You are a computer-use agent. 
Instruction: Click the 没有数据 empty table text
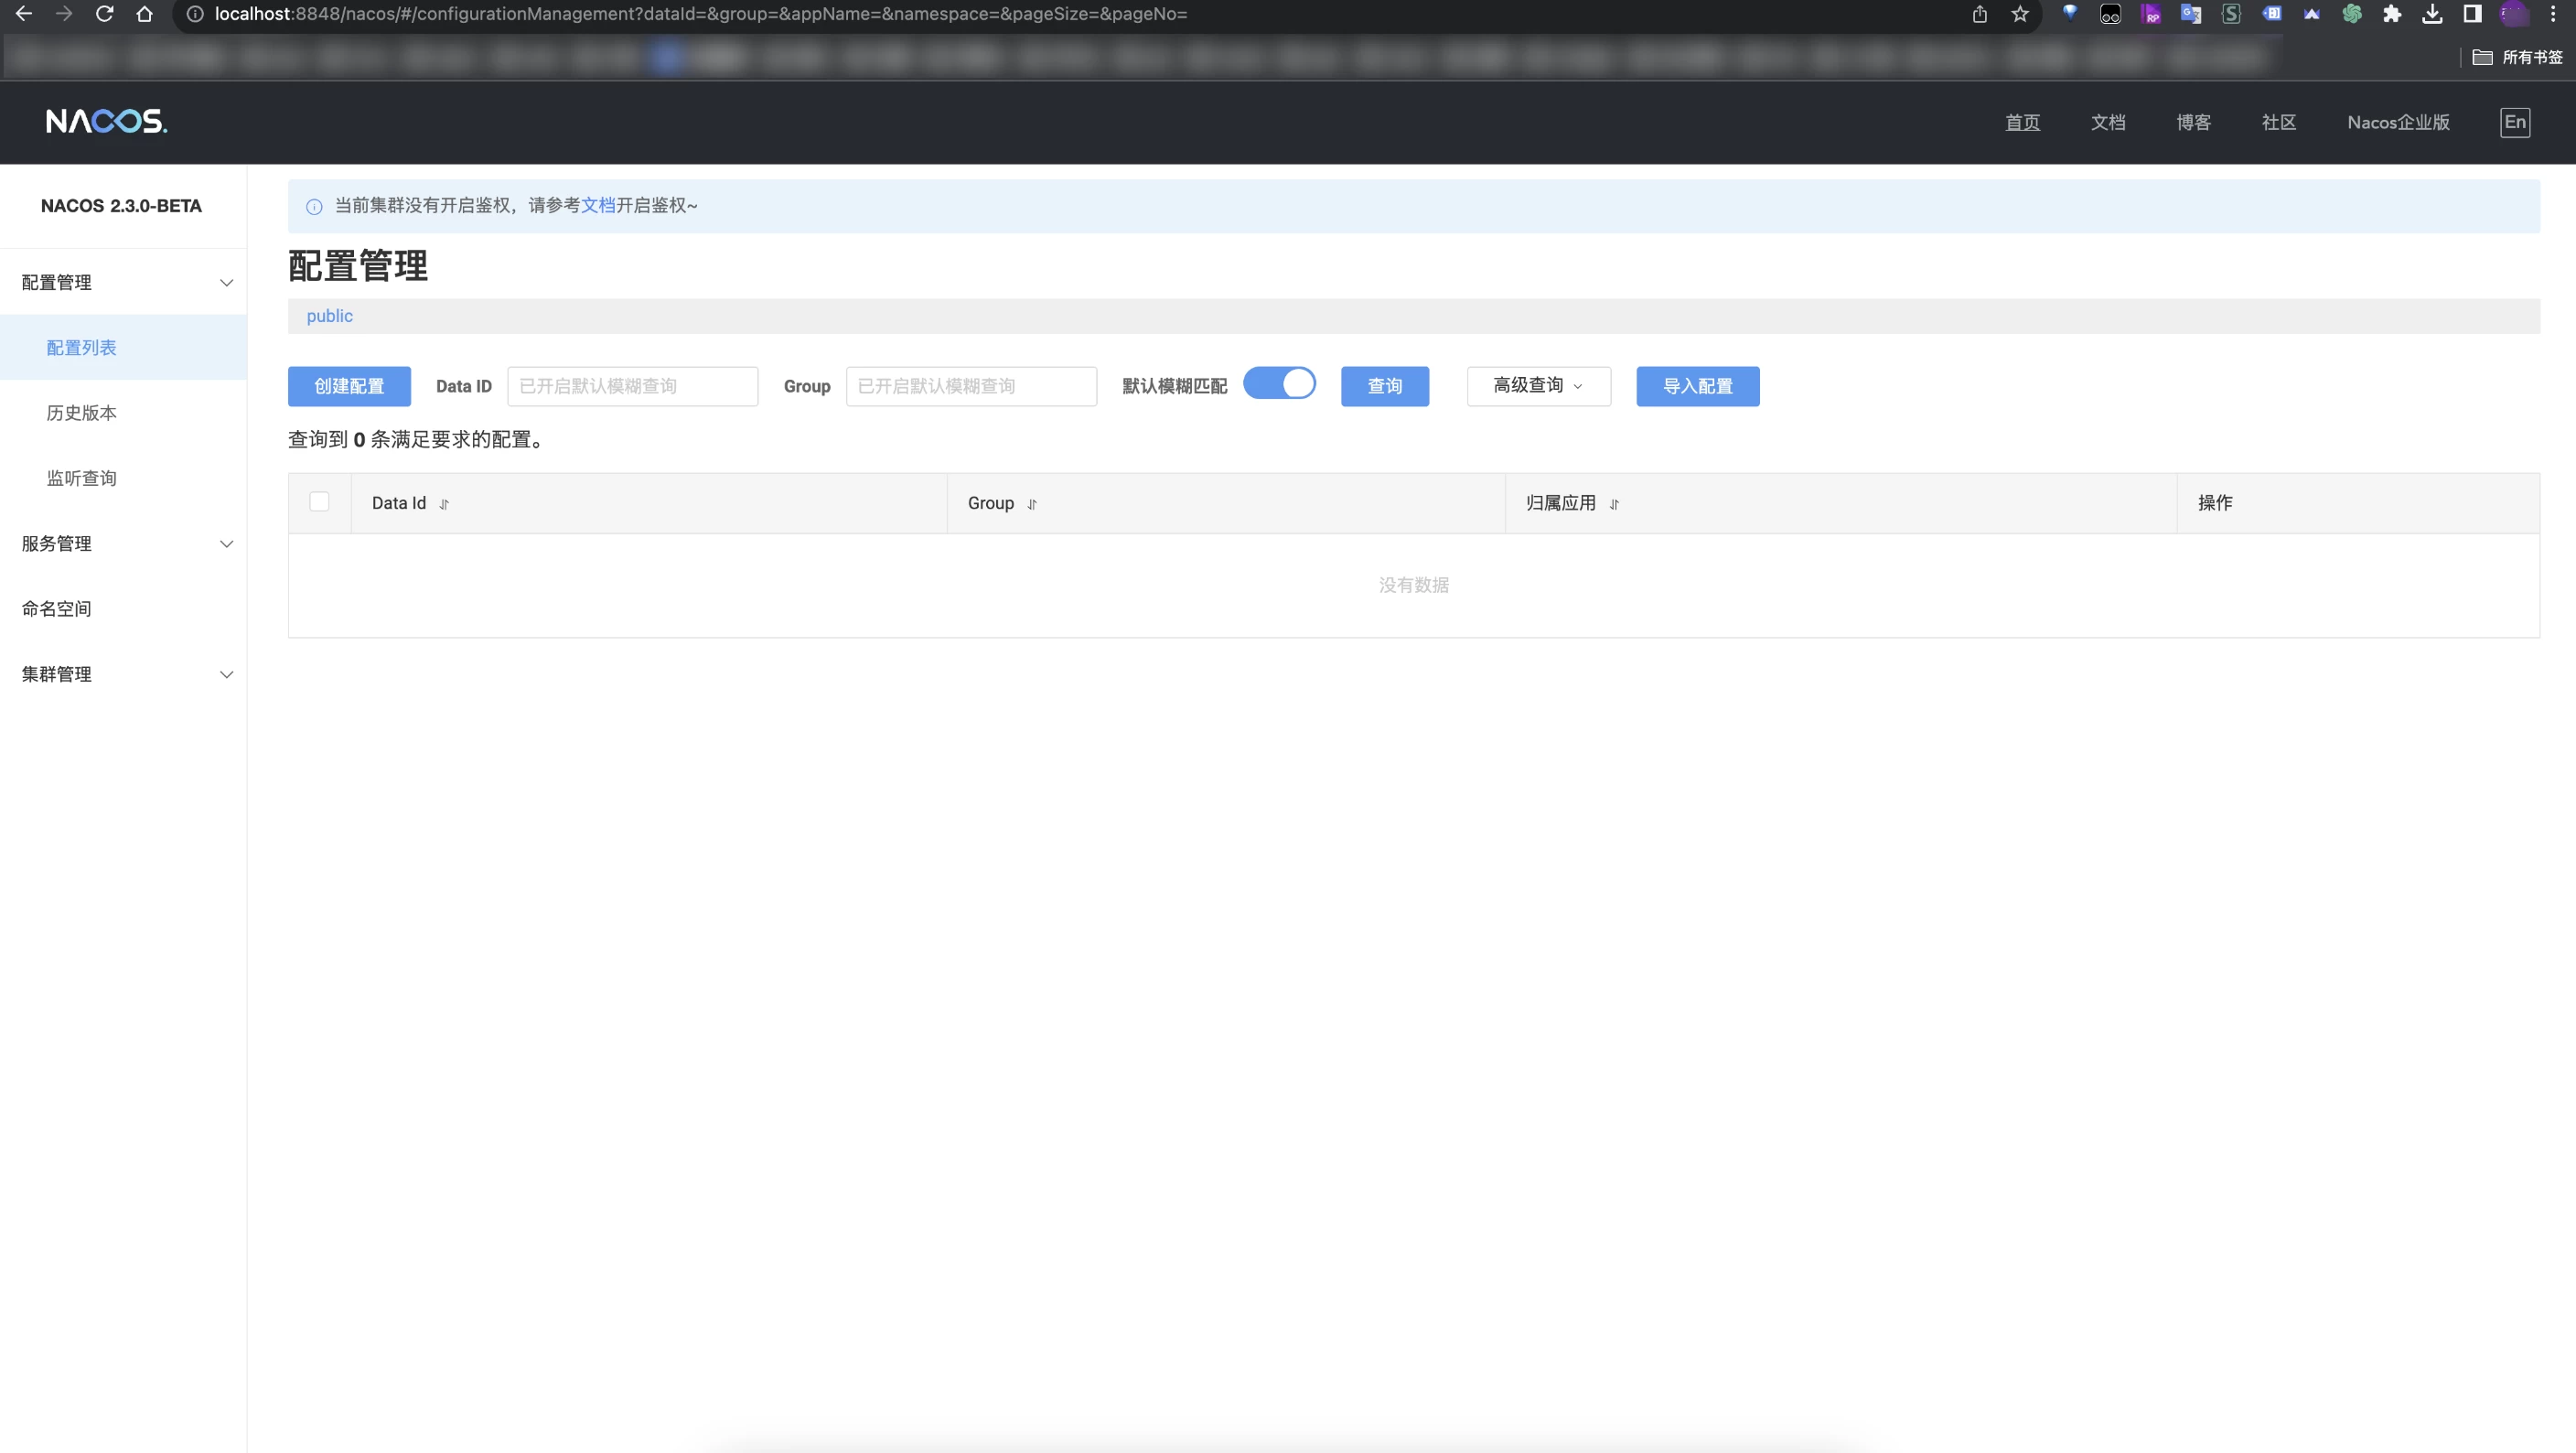[x=1414, y=585]
